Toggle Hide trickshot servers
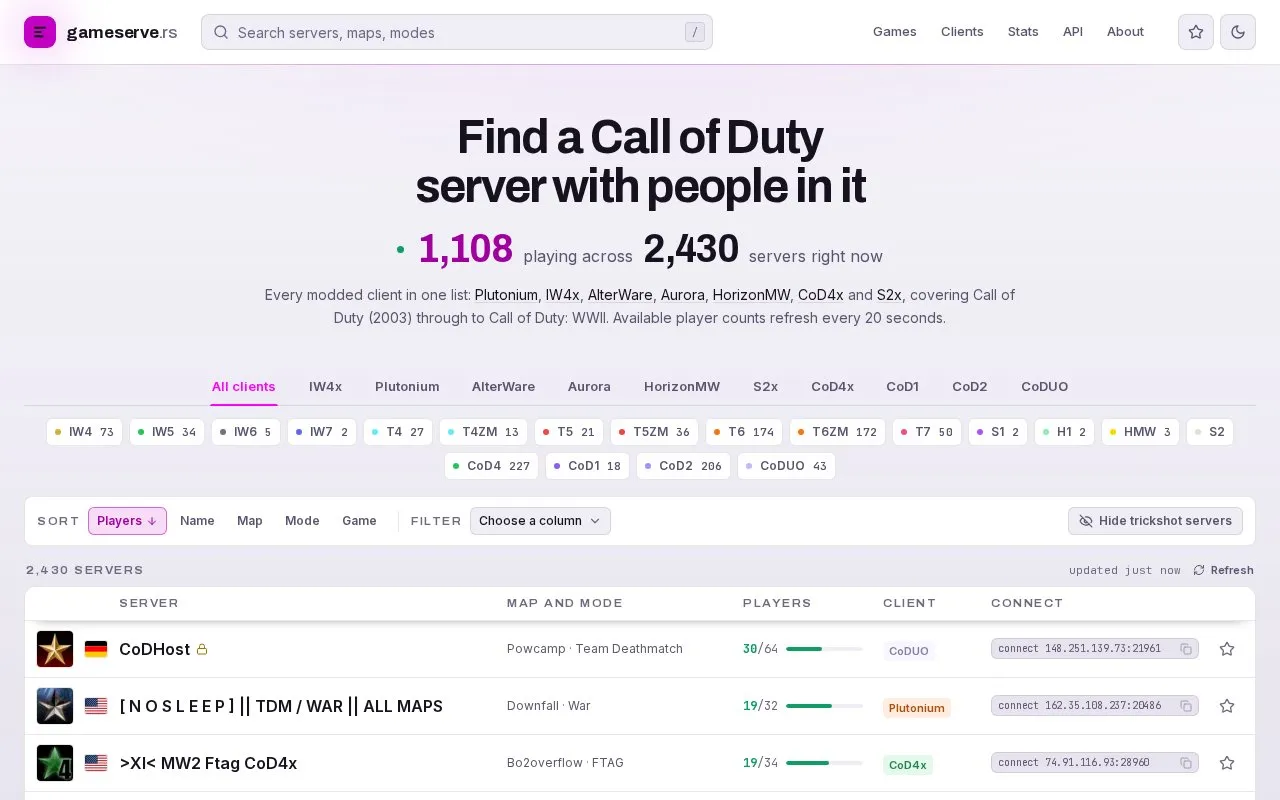 click(1155, 521)
